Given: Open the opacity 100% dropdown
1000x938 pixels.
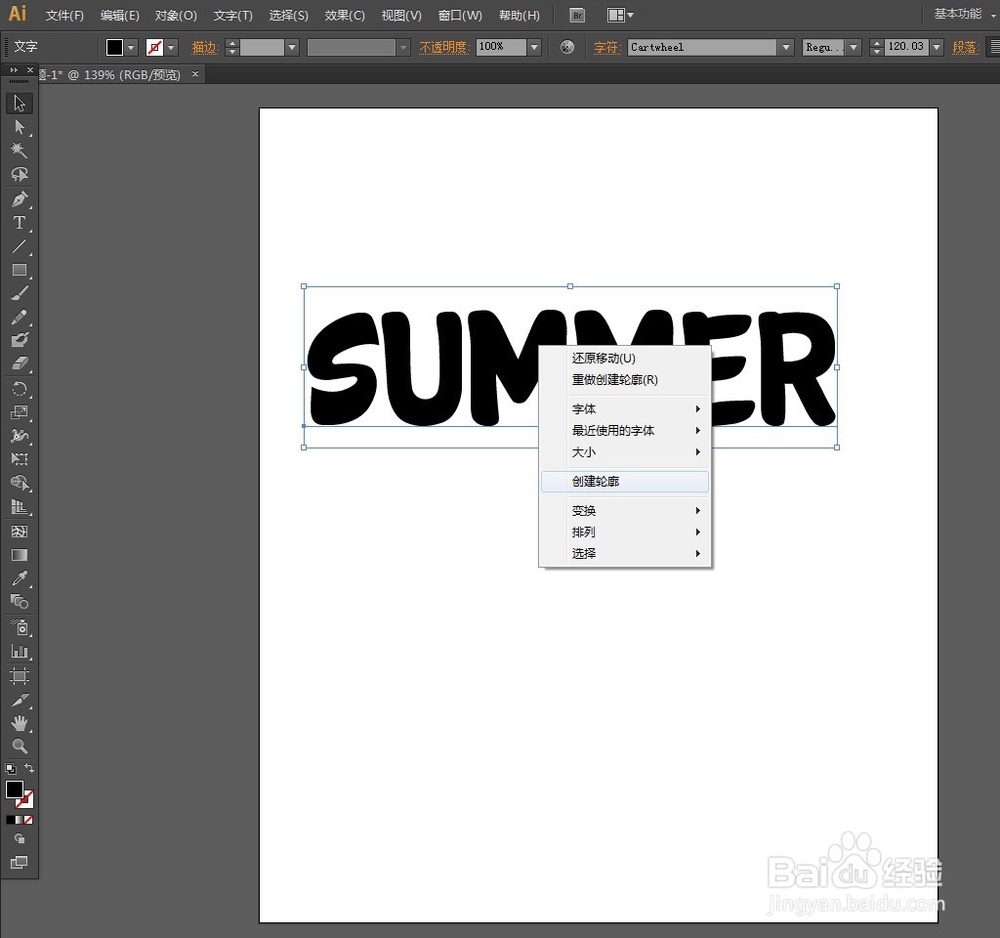Looking at the screenshot, I should coord(534,47).
